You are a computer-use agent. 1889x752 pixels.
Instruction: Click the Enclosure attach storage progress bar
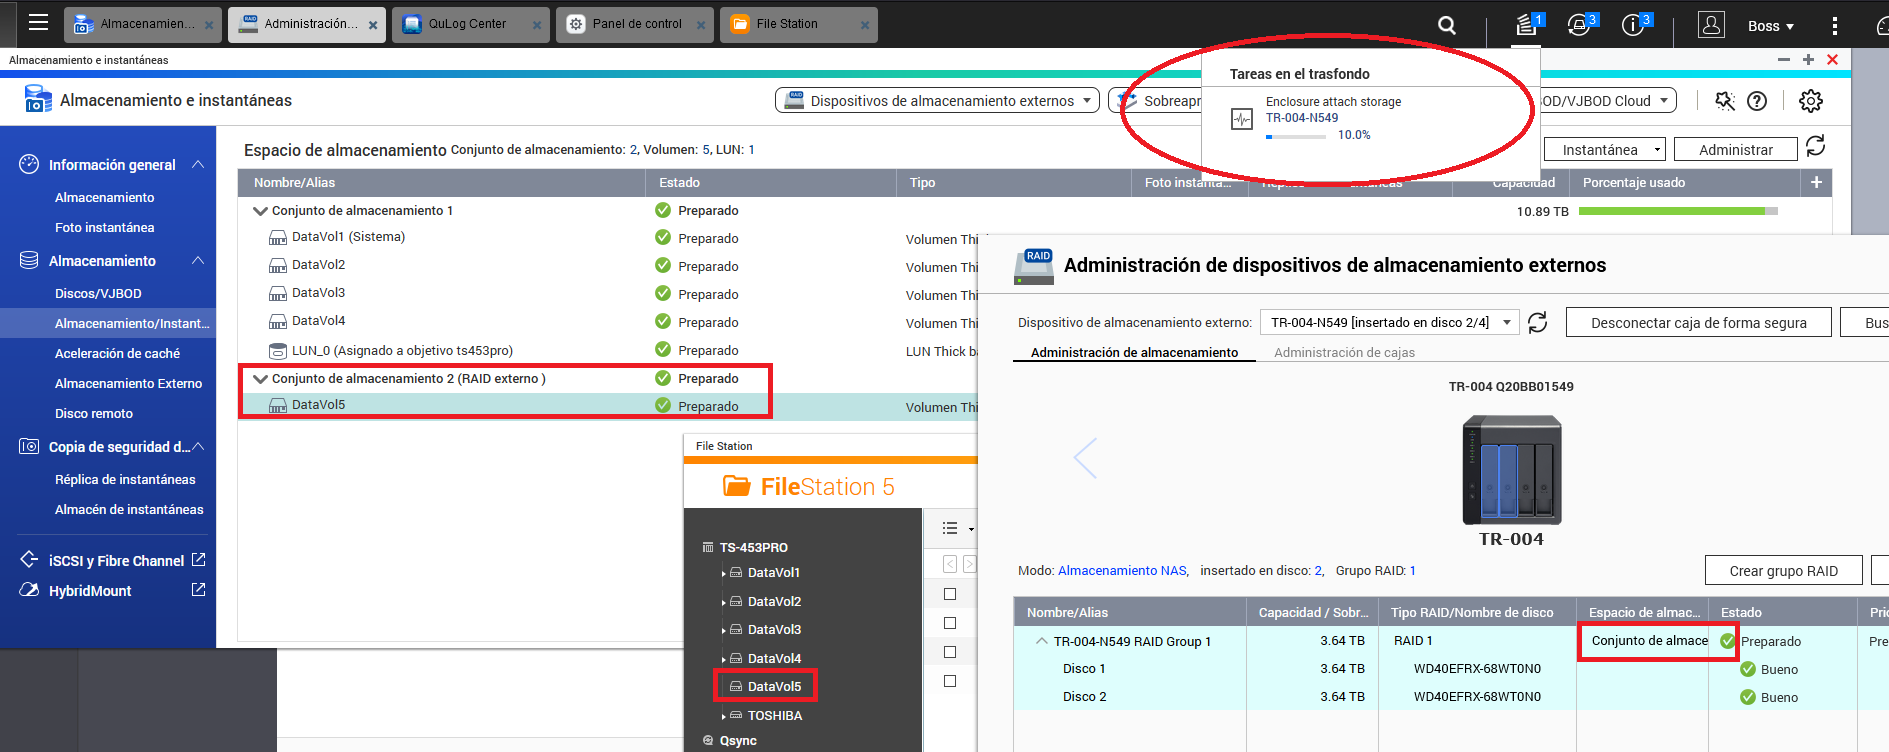[x=1296, y=136]
